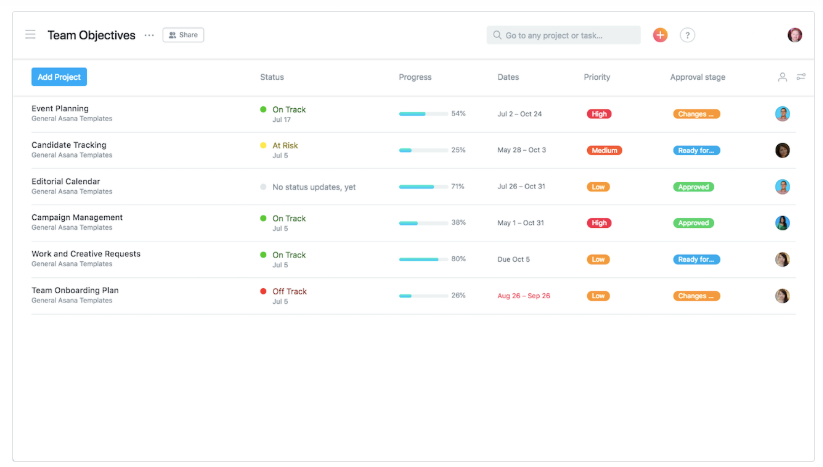Click the Off Track status label
Viewport: 823px width, 467px height.
(x=289, y=291)
